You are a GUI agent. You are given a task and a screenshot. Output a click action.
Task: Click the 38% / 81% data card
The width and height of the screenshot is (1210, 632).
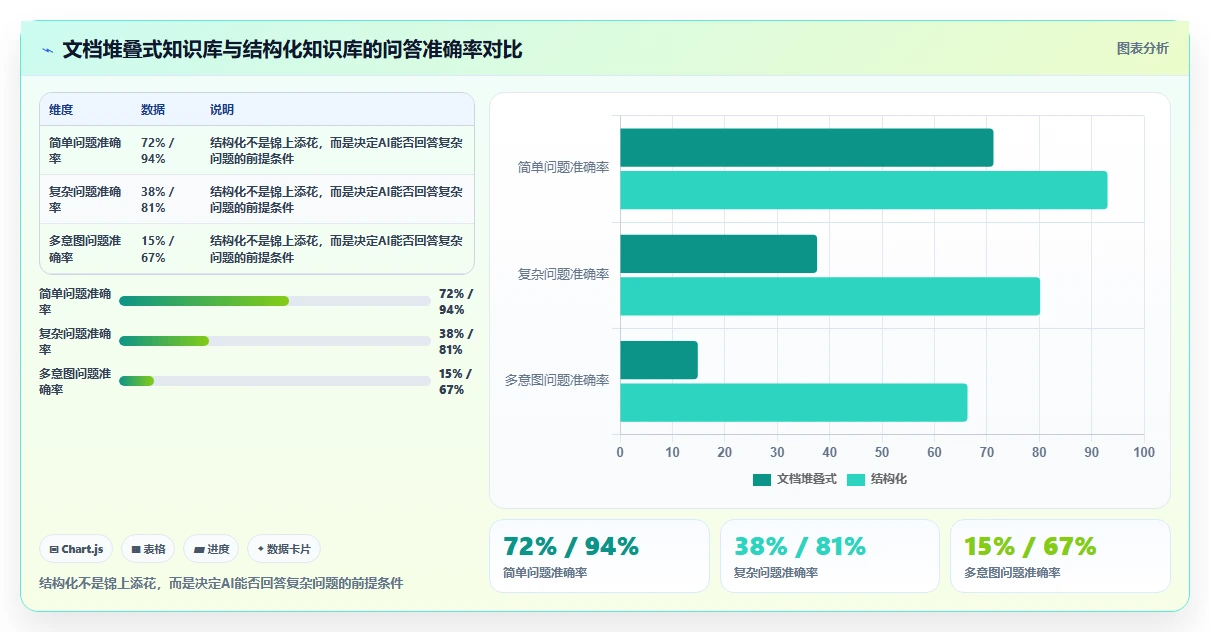coord(830,556)
